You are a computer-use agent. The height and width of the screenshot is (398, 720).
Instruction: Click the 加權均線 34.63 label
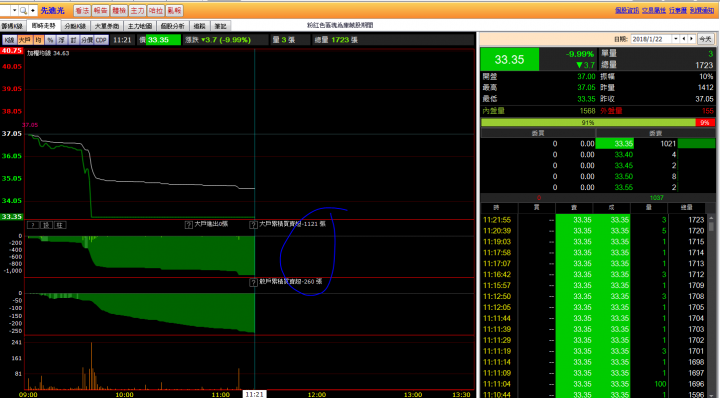coord(48,53)
